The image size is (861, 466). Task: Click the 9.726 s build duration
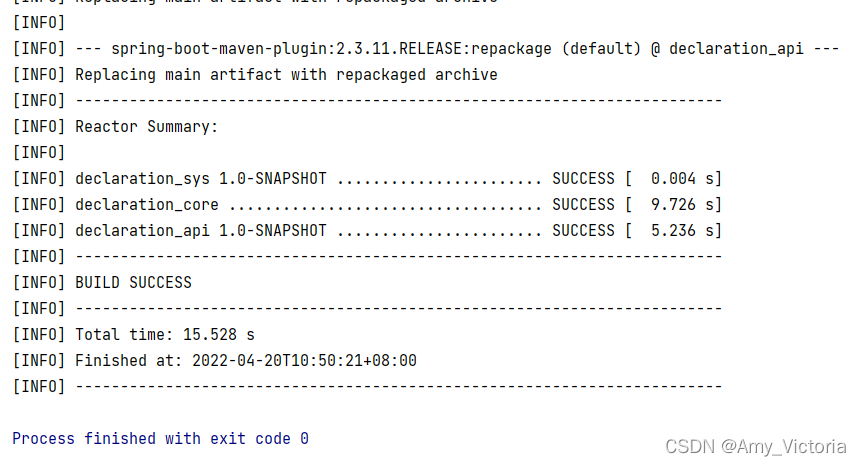pyautogui.click(x=681, y=205)
